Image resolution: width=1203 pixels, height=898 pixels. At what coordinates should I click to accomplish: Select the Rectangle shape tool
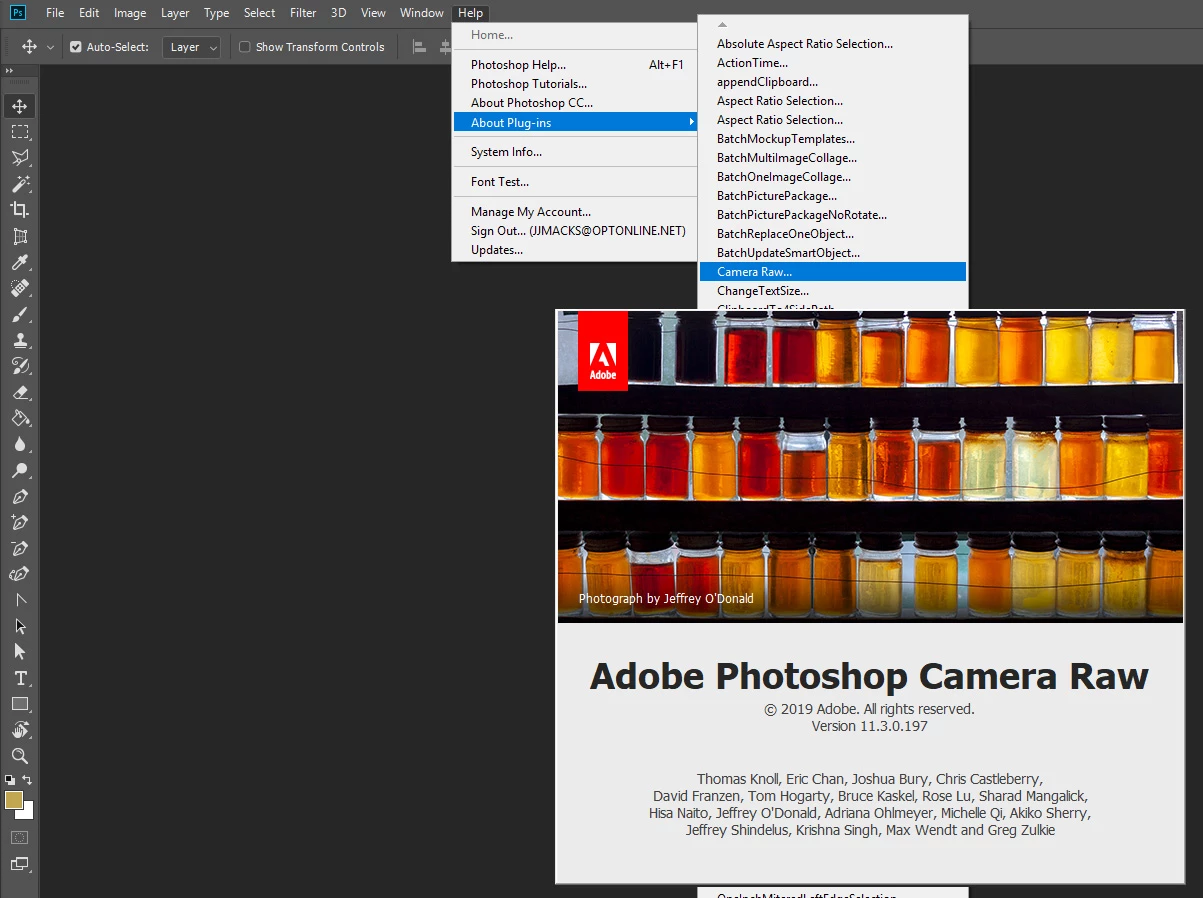pos(20,704)
